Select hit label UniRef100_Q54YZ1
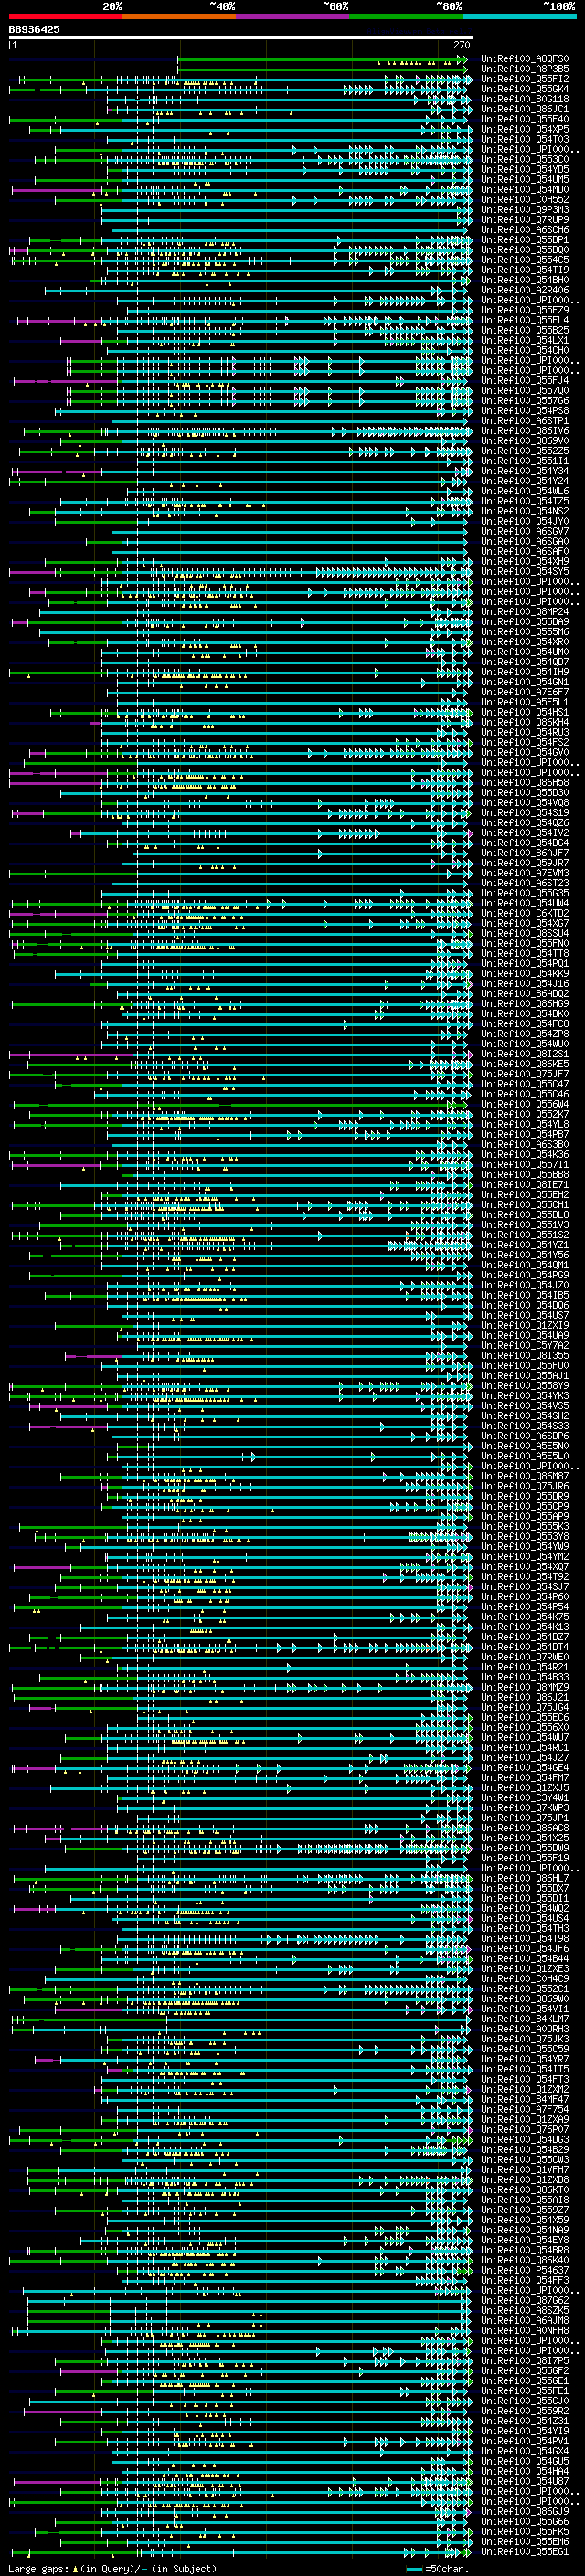This screenshot has width=585, height=2576. point(525,1245)
